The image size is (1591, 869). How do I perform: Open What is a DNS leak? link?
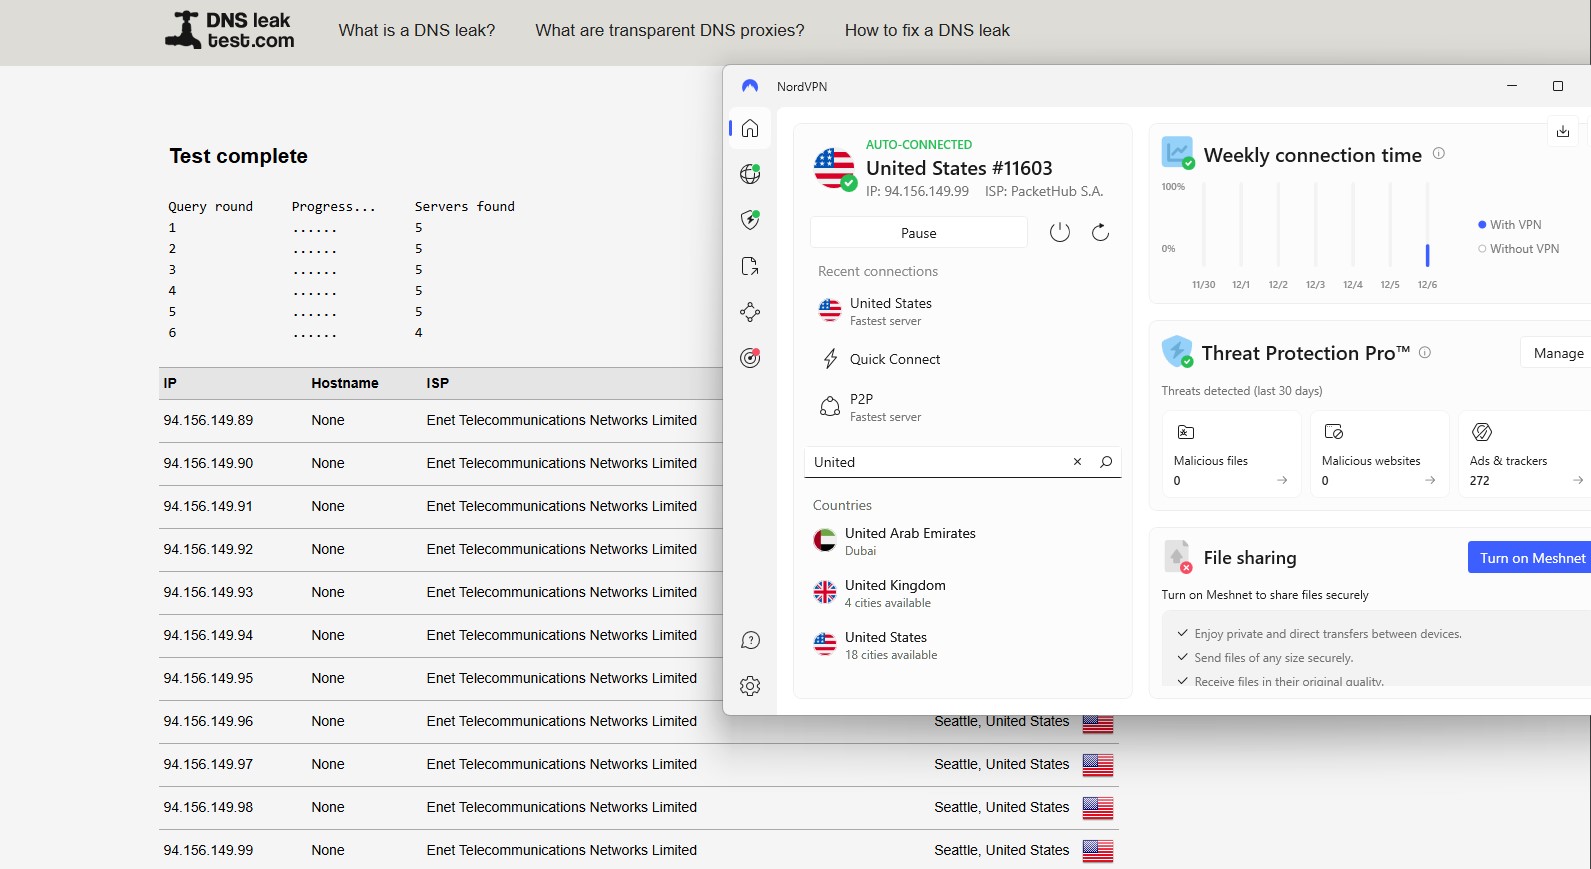[417, 30]
